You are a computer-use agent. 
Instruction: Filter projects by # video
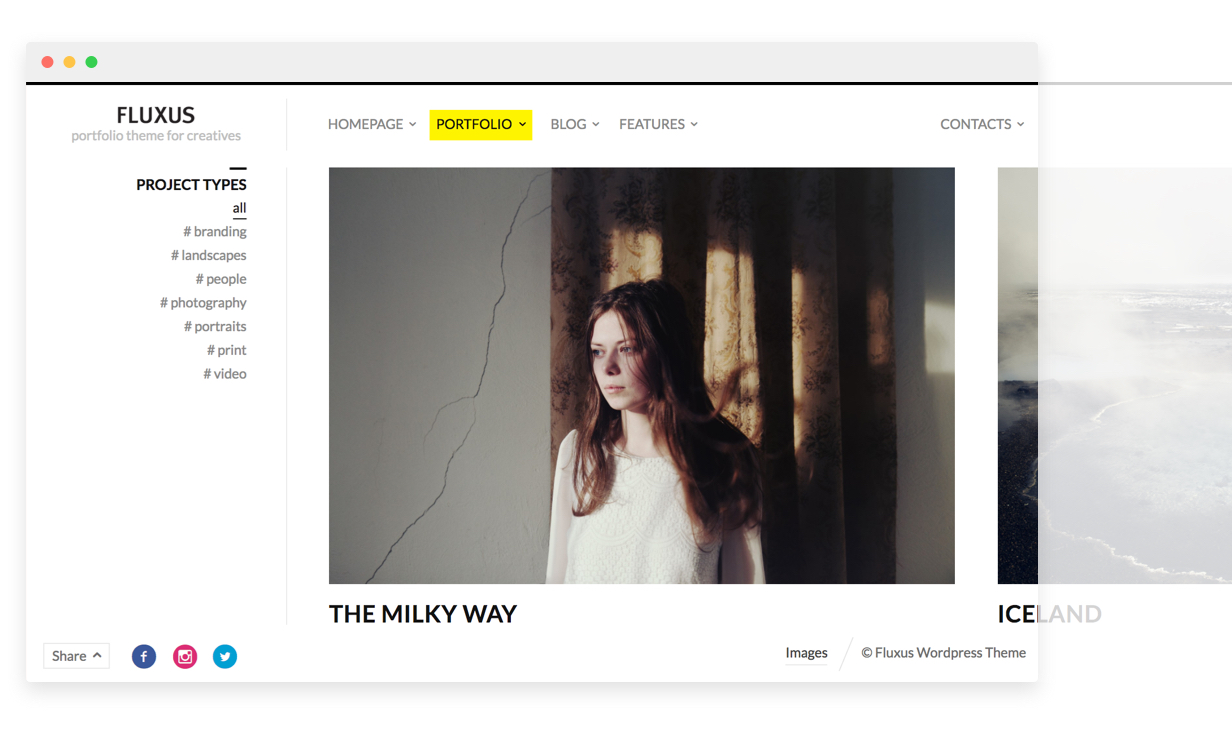[225, 373]
